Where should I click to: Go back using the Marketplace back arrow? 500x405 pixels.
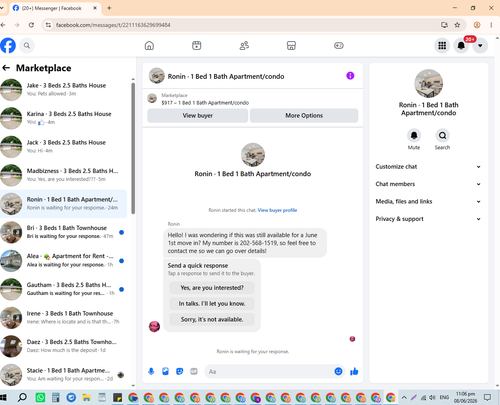coord(6,68)
